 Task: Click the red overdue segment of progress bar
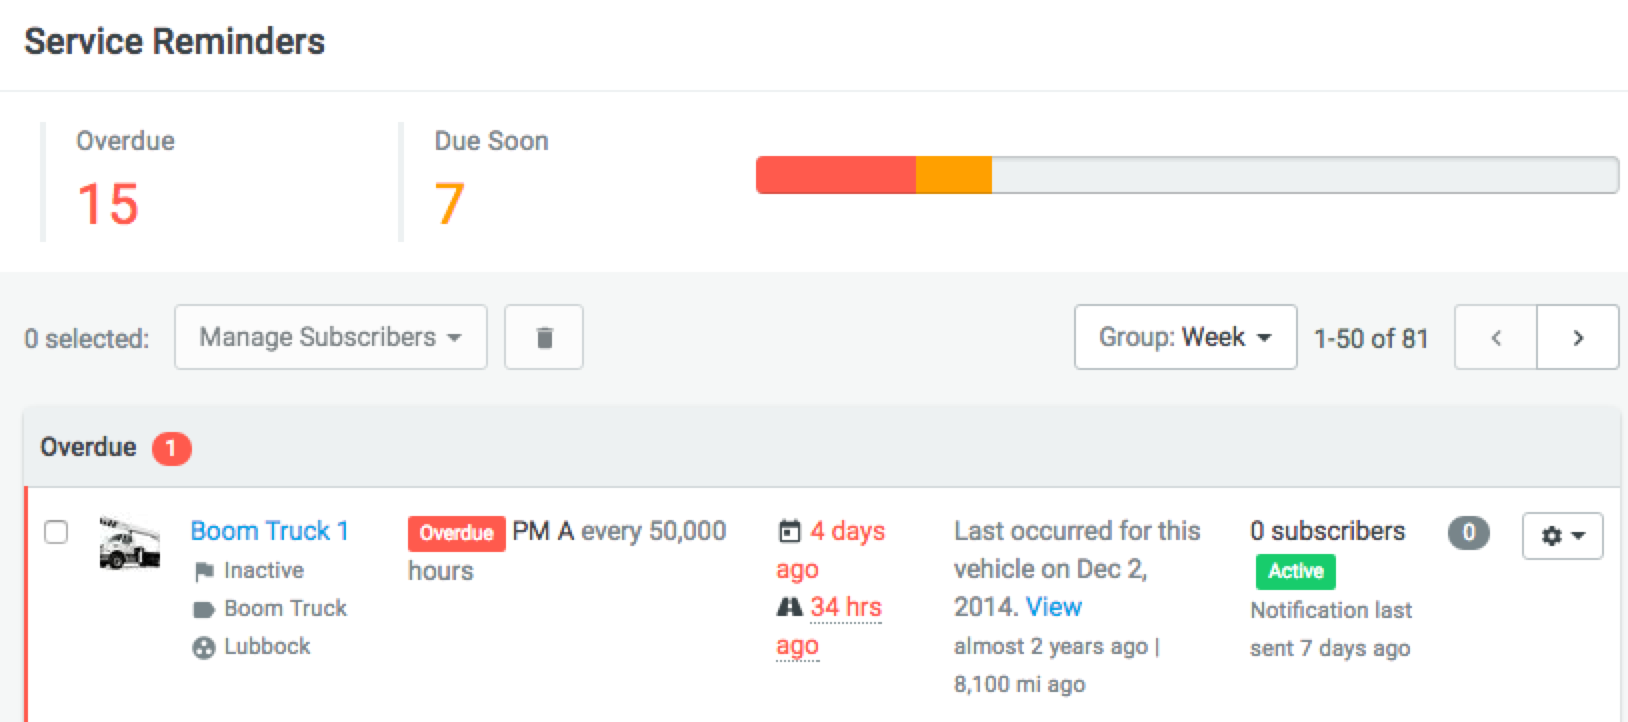tap(835, 175)
